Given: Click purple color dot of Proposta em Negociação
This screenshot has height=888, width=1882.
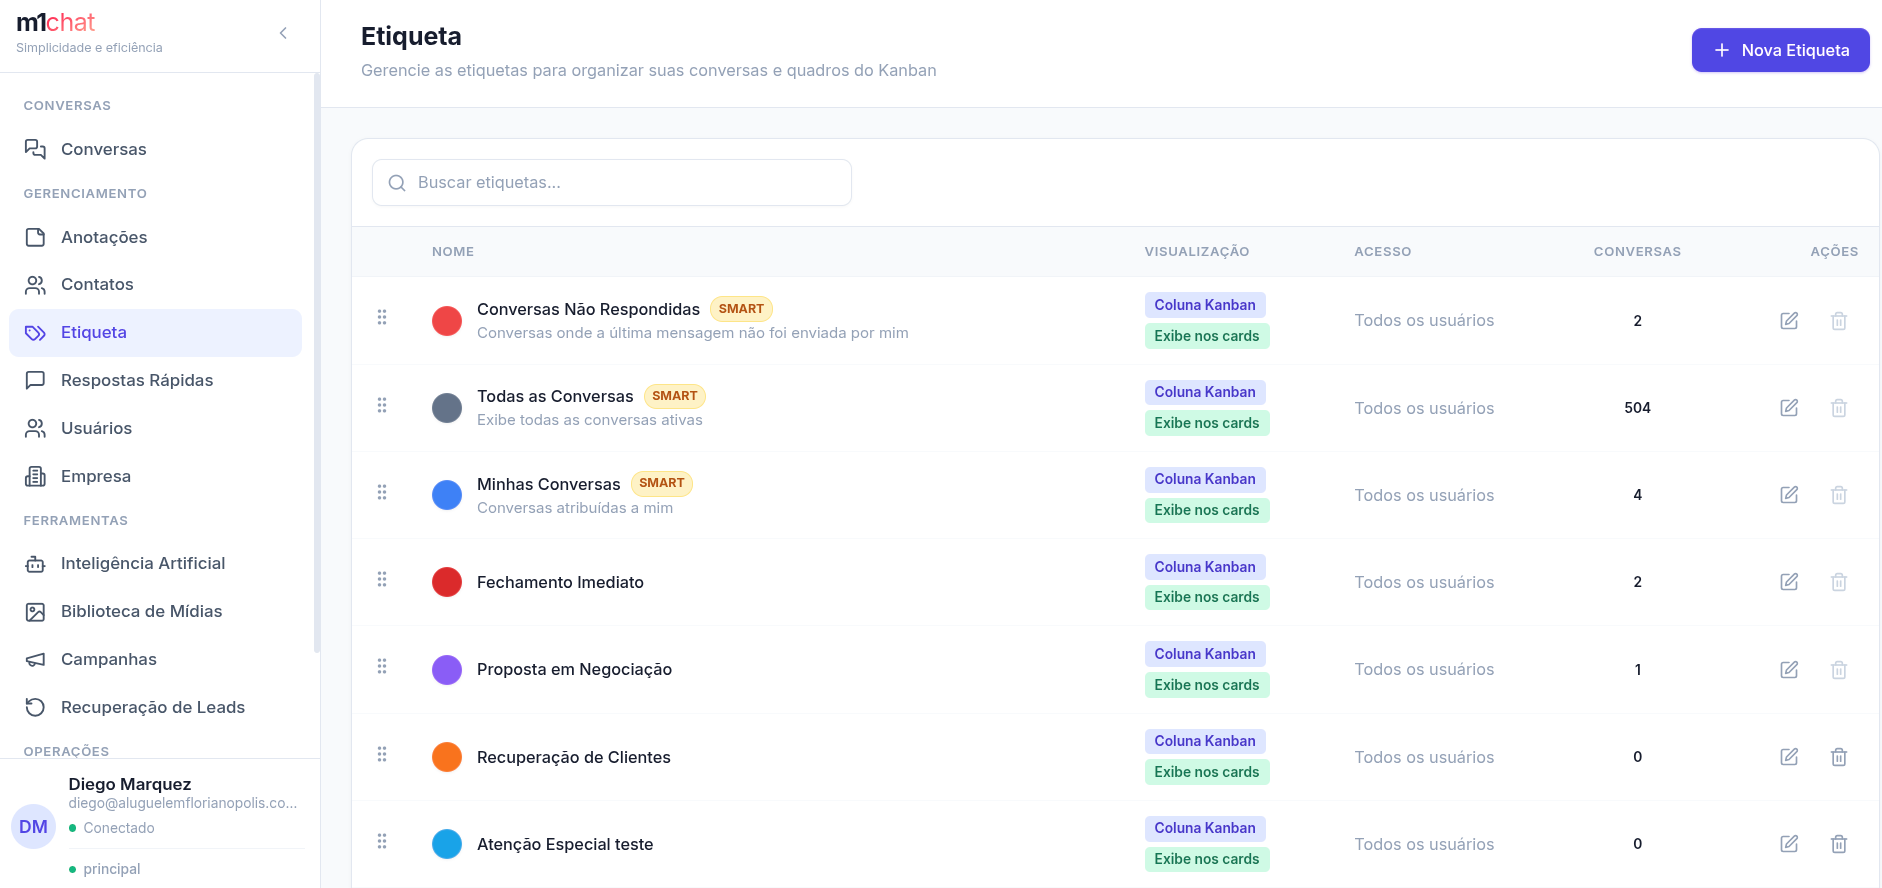Looking at the screenshot, I should click(447, 670).
